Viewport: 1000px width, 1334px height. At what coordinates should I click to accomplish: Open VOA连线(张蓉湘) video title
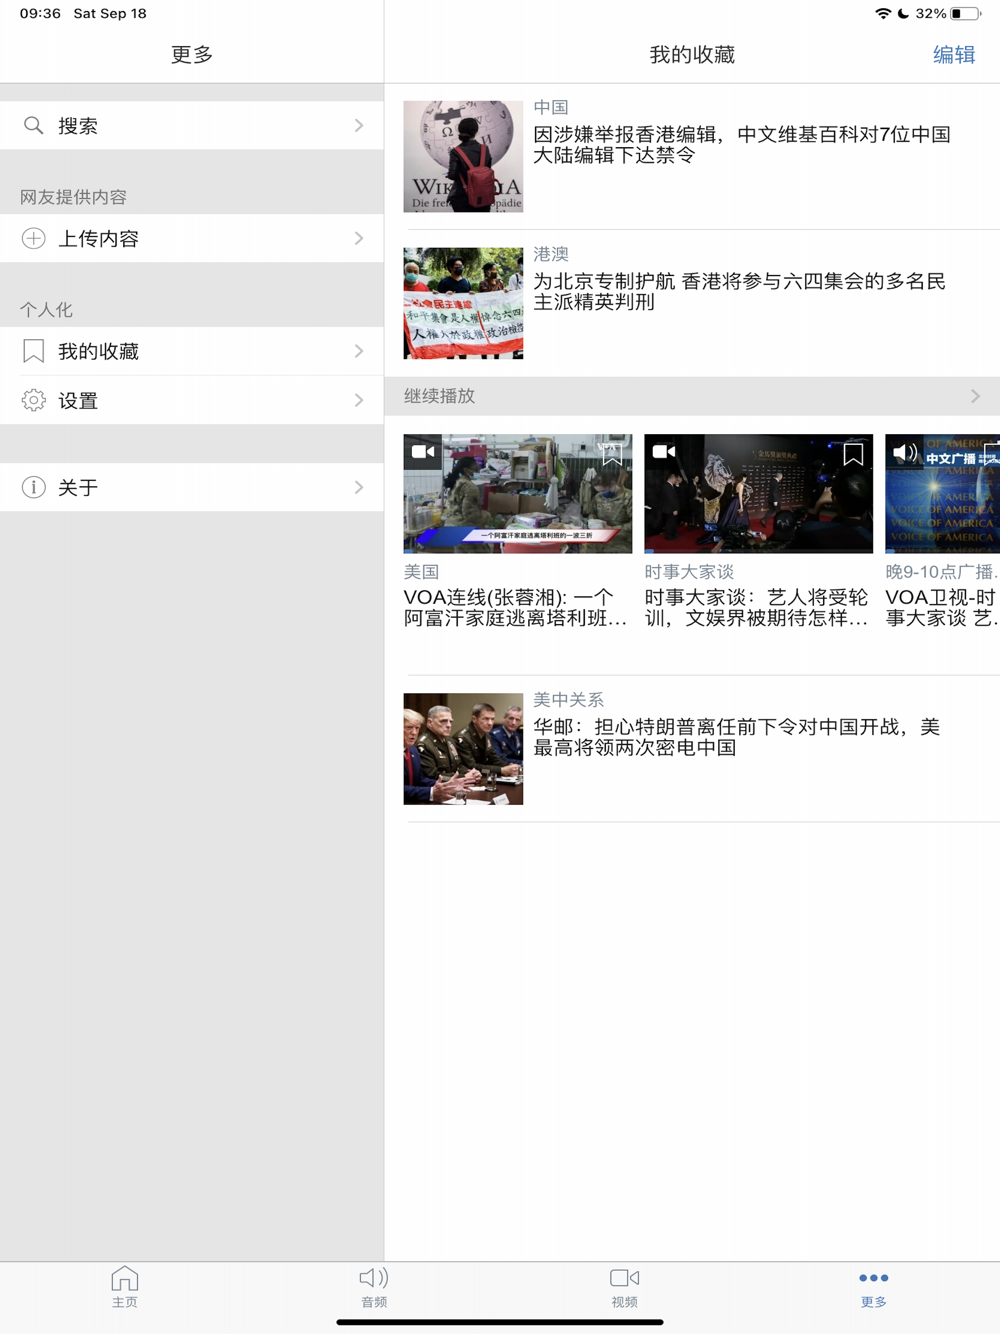point(516,607)
